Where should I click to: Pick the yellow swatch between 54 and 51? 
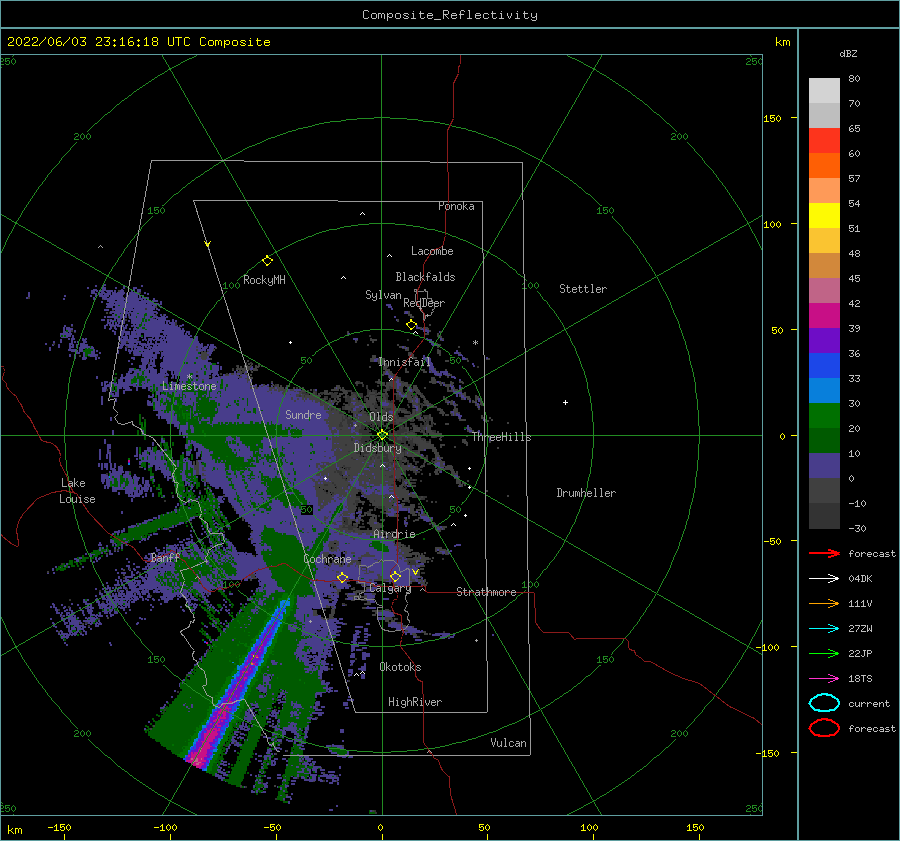(824, 216)
